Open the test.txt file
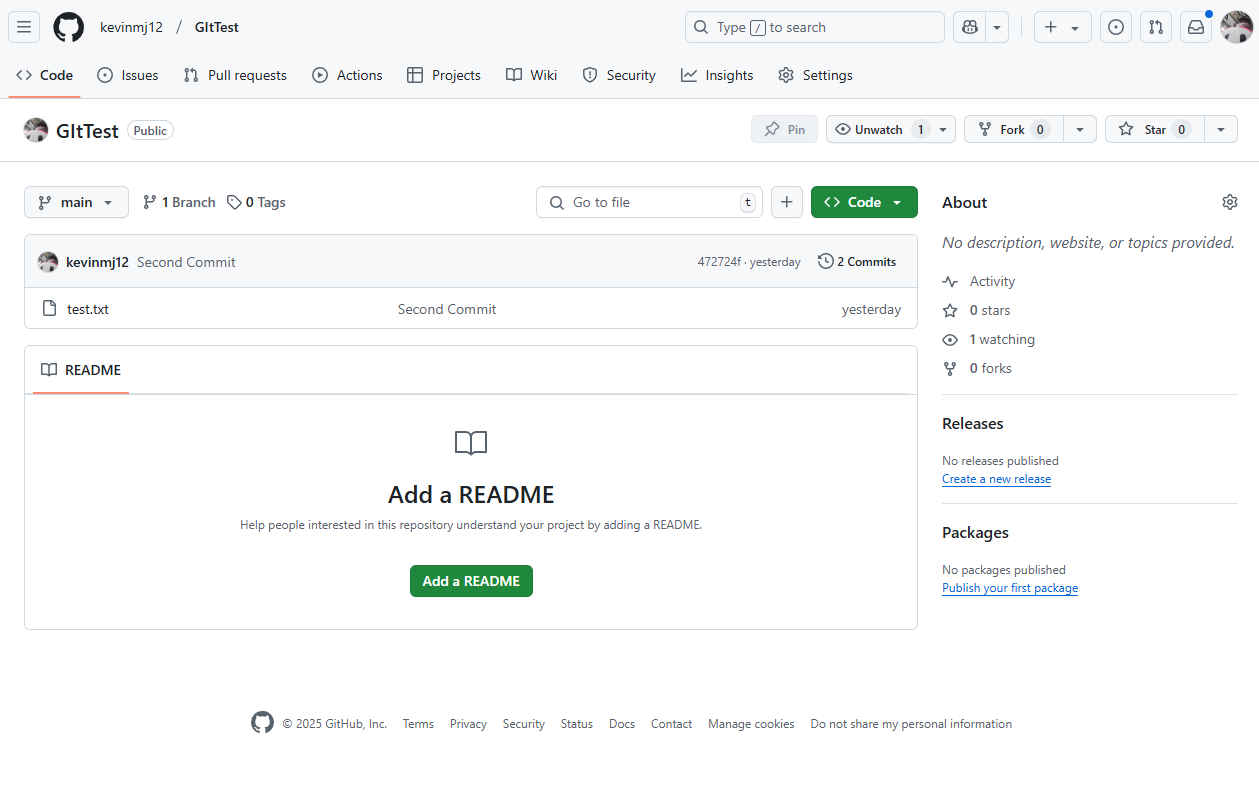 click(88, 309)
